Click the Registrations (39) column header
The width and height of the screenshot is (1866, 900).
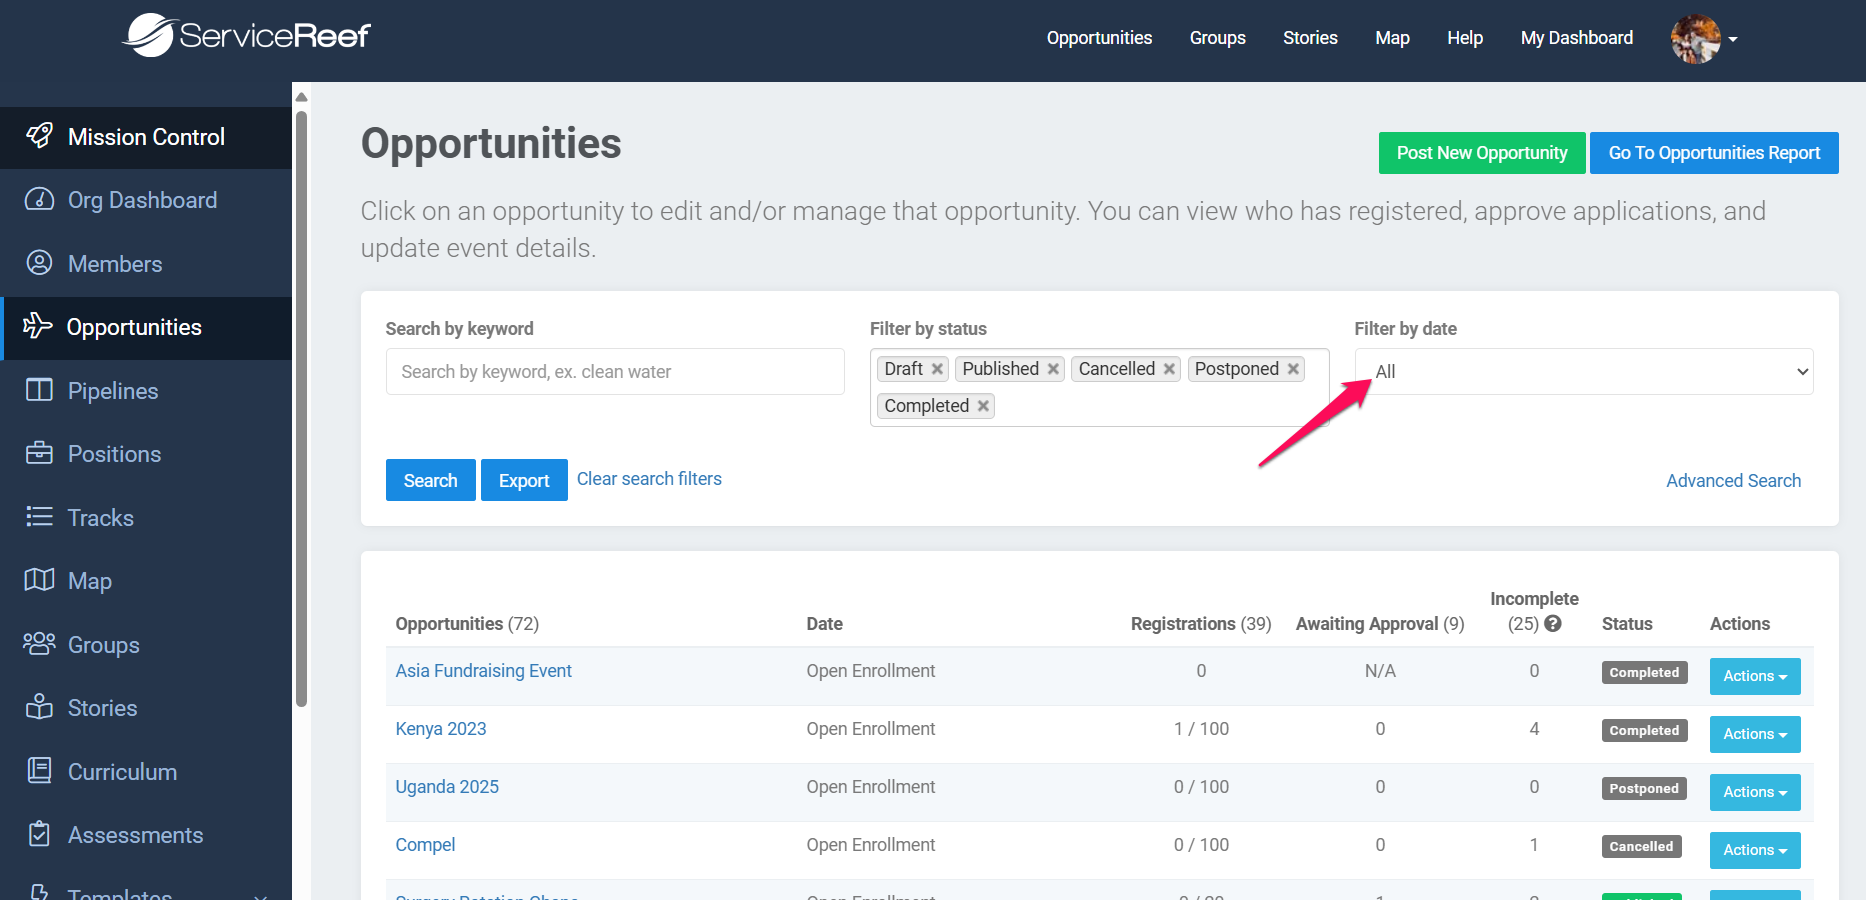[1201, 624]
